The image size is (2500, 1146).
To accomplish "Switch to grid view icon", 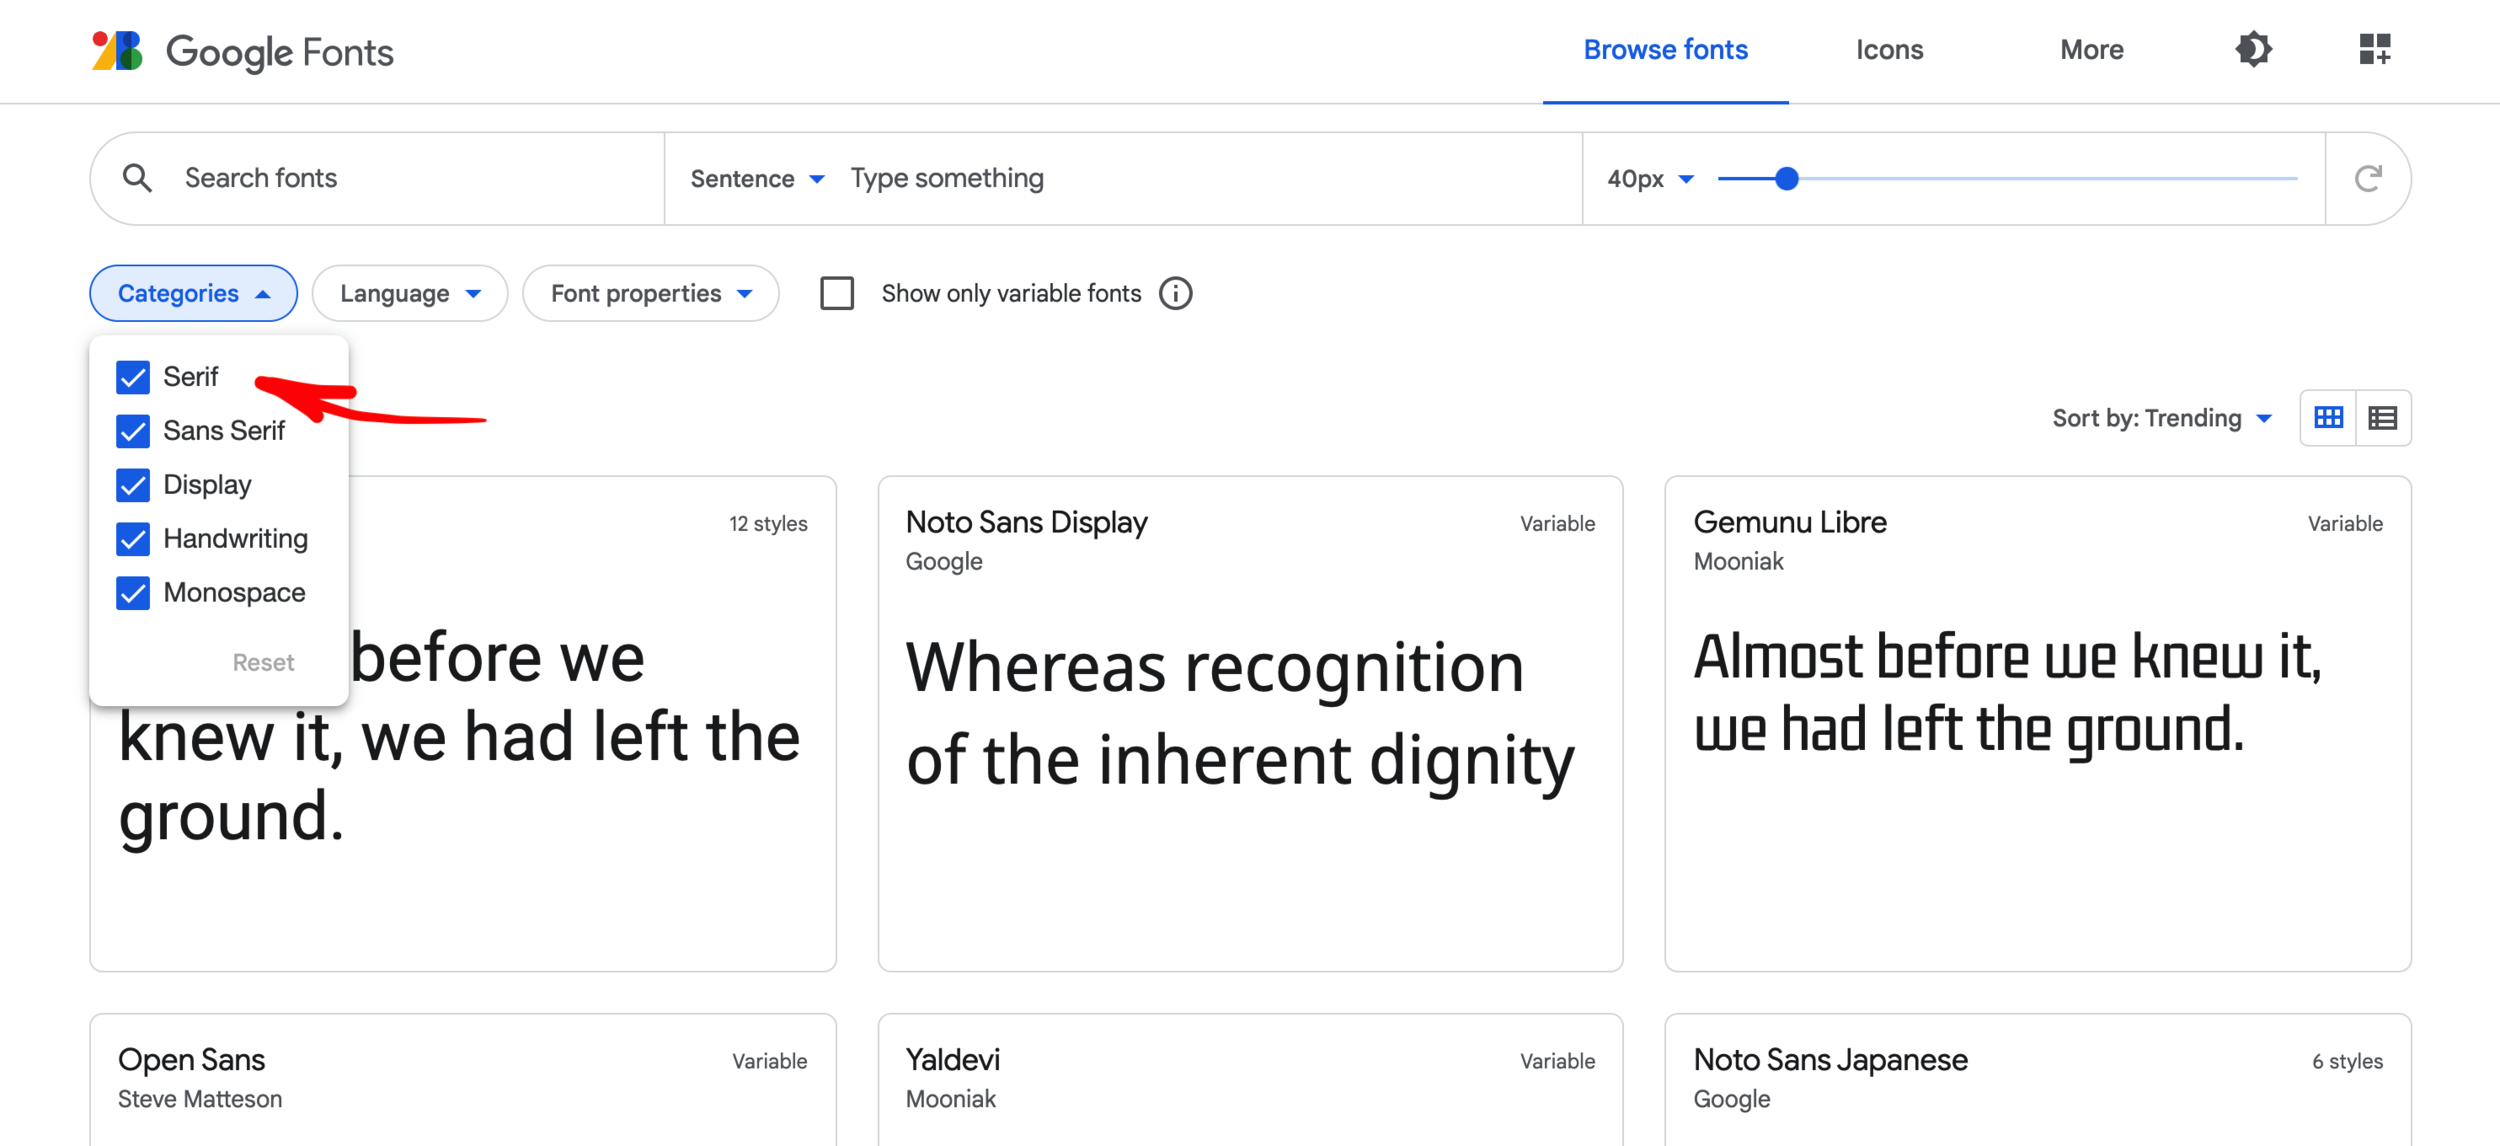I will coord(2328,418).
